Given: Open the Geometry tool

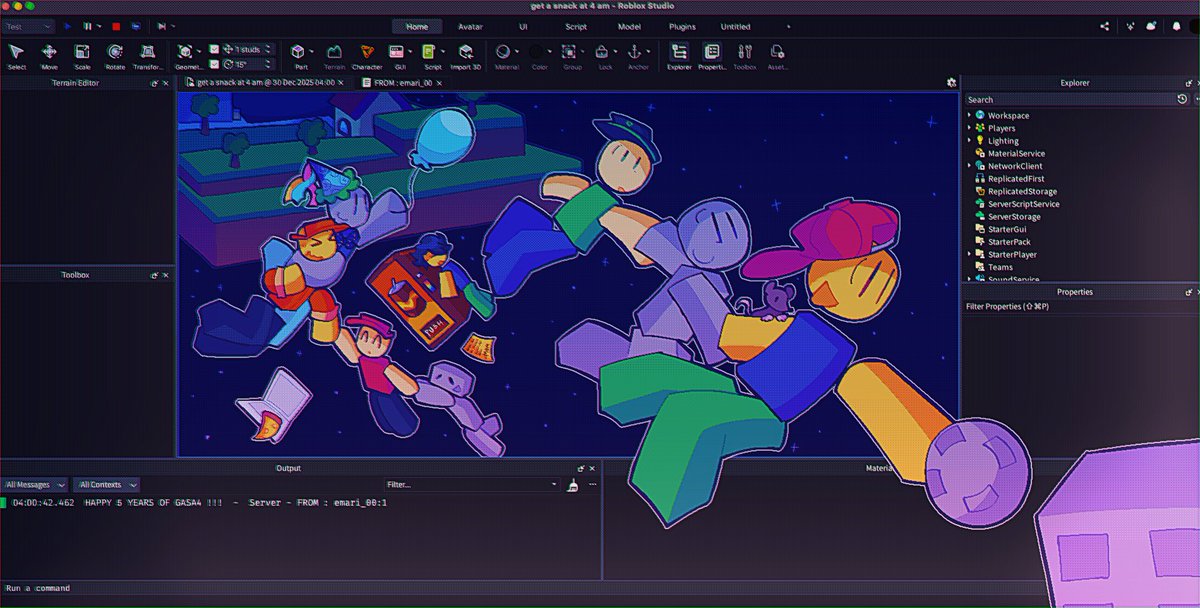Looking at the screenshot, I should click(186, 55).
